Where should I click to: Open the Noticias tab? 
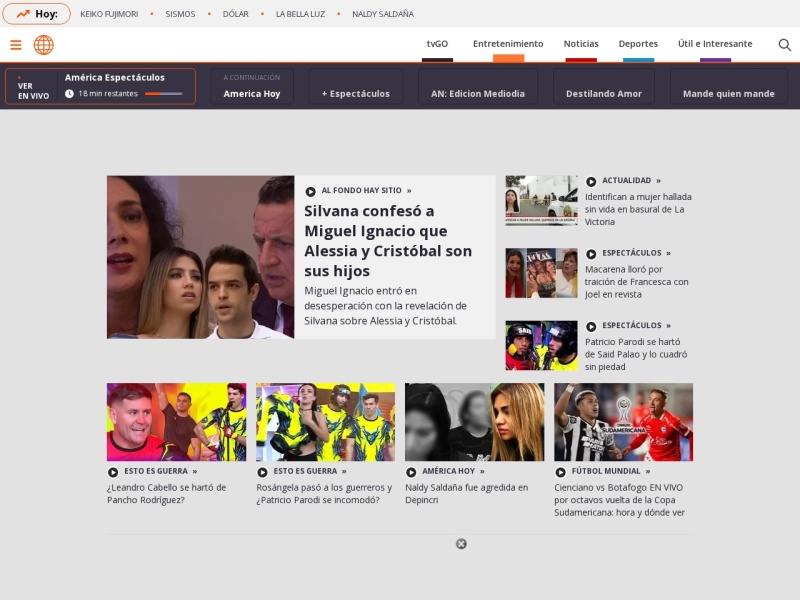[581, 44]
